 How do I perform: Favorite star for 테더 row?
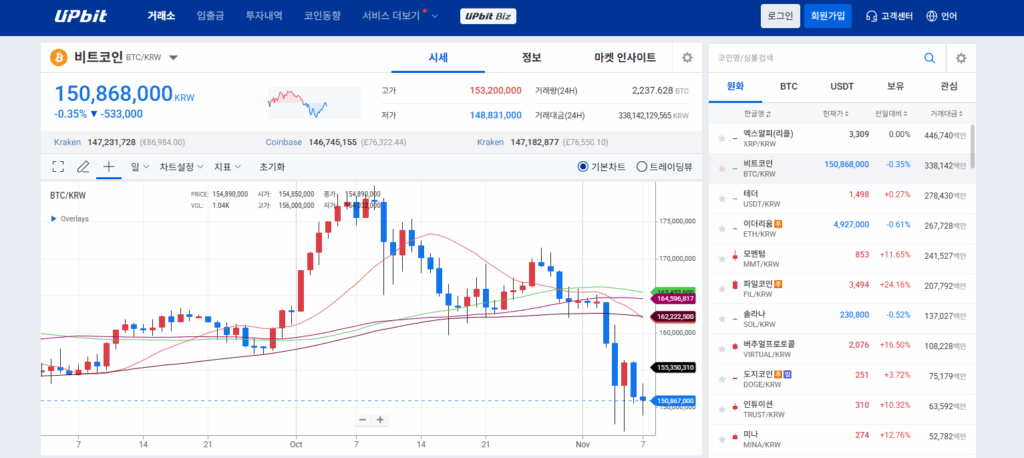[722, 199]
